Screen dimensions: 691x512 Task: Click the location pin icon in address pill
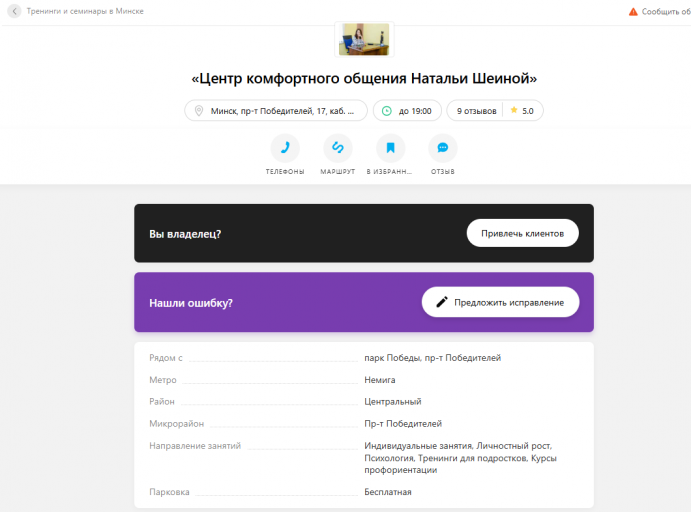[199, 111]
